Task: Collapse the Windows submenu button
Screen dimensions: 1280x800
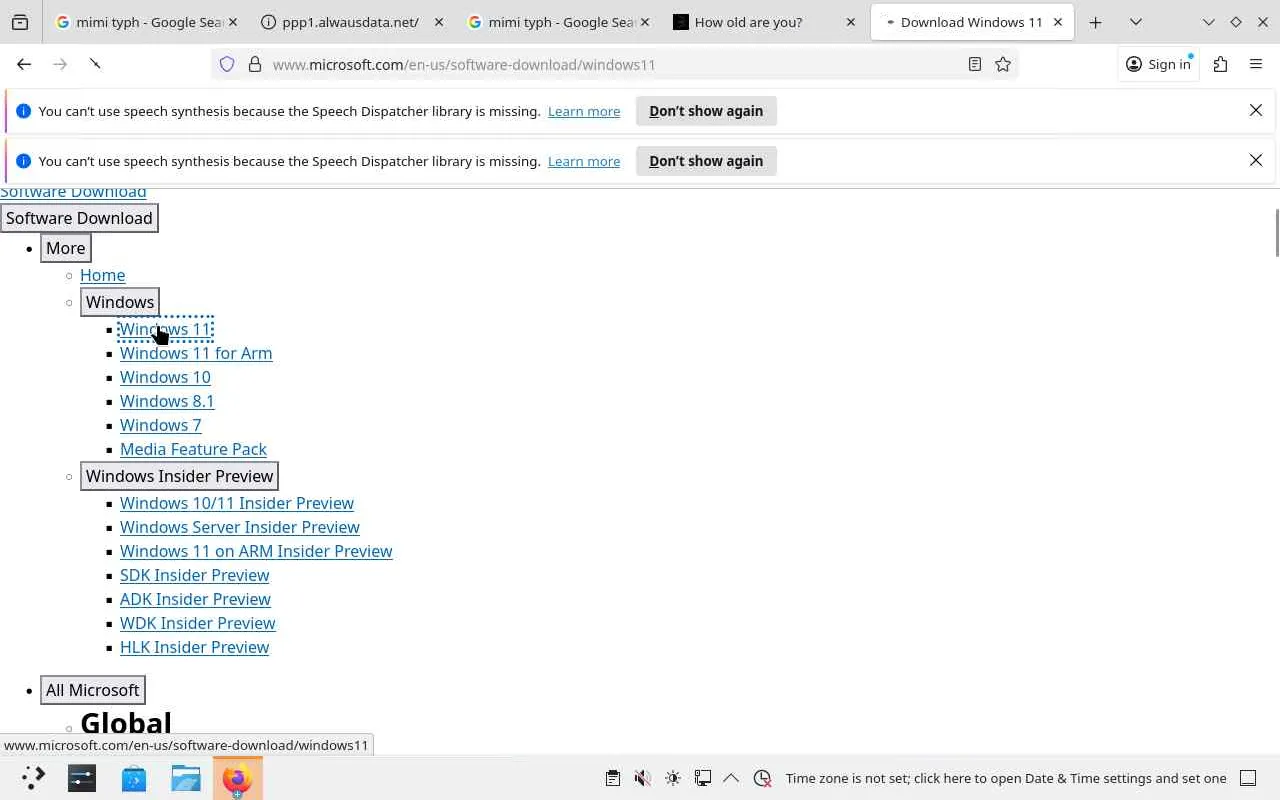Action: [120, 302]
